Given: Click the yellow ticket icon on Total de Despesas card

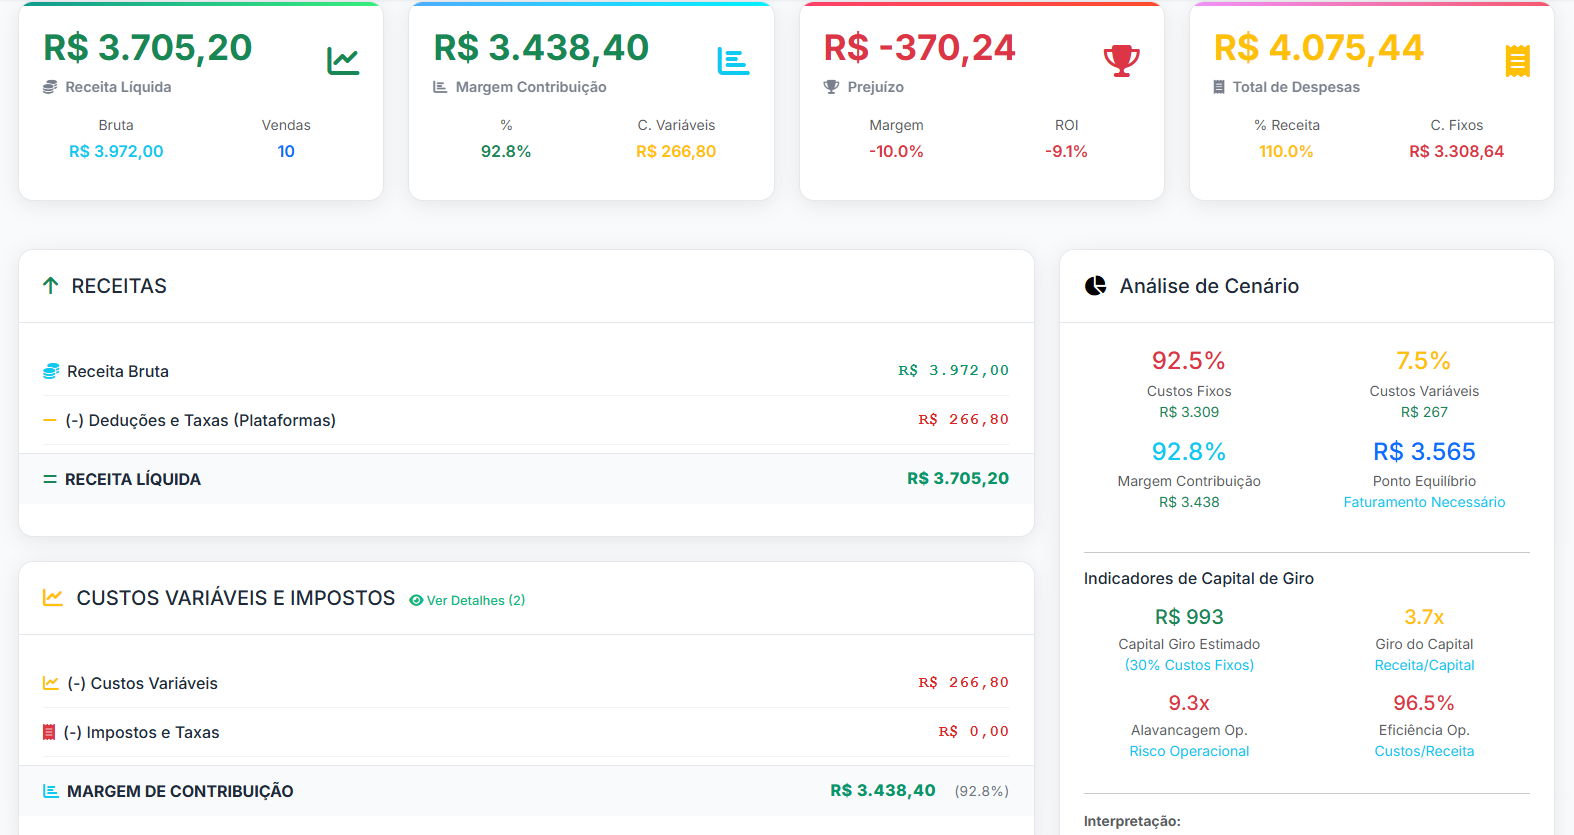Looking at the screenshot, I should [1520, 60].
